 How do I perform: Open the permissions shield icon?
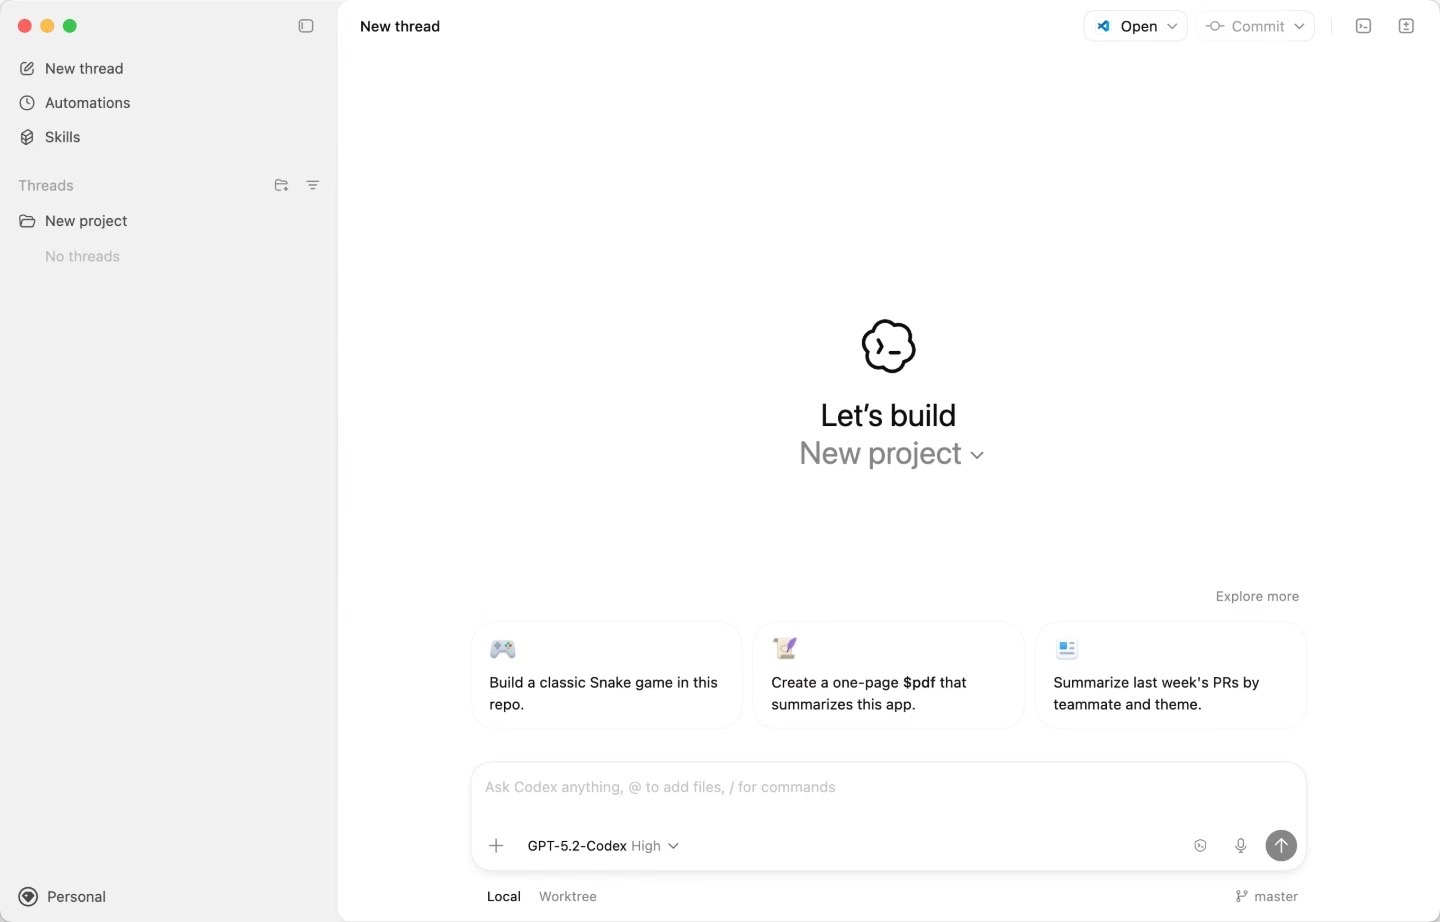click(1200, 846)
